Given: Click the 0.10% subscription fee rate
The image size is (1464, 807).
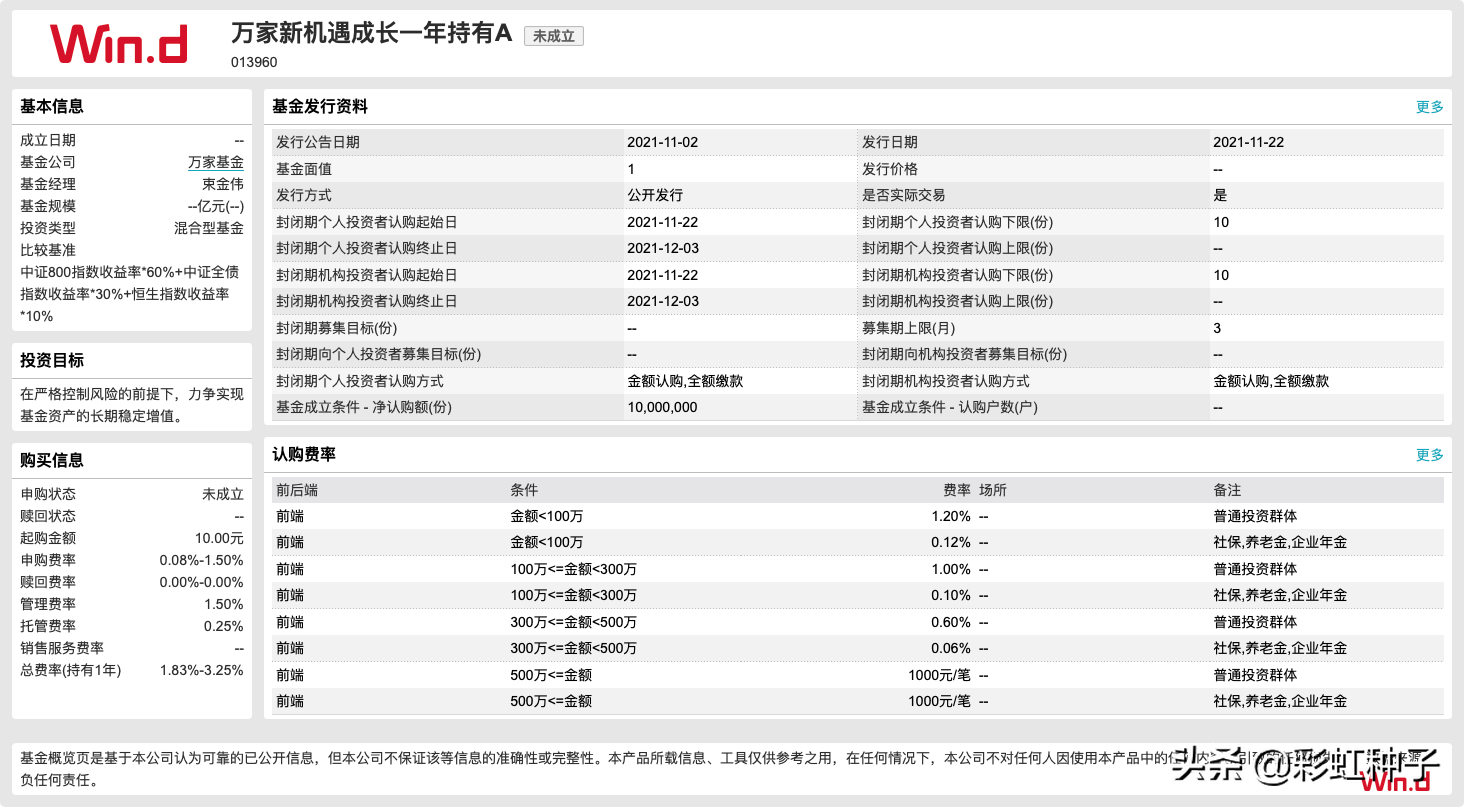Looking at the screenshot, I should 951,595.
